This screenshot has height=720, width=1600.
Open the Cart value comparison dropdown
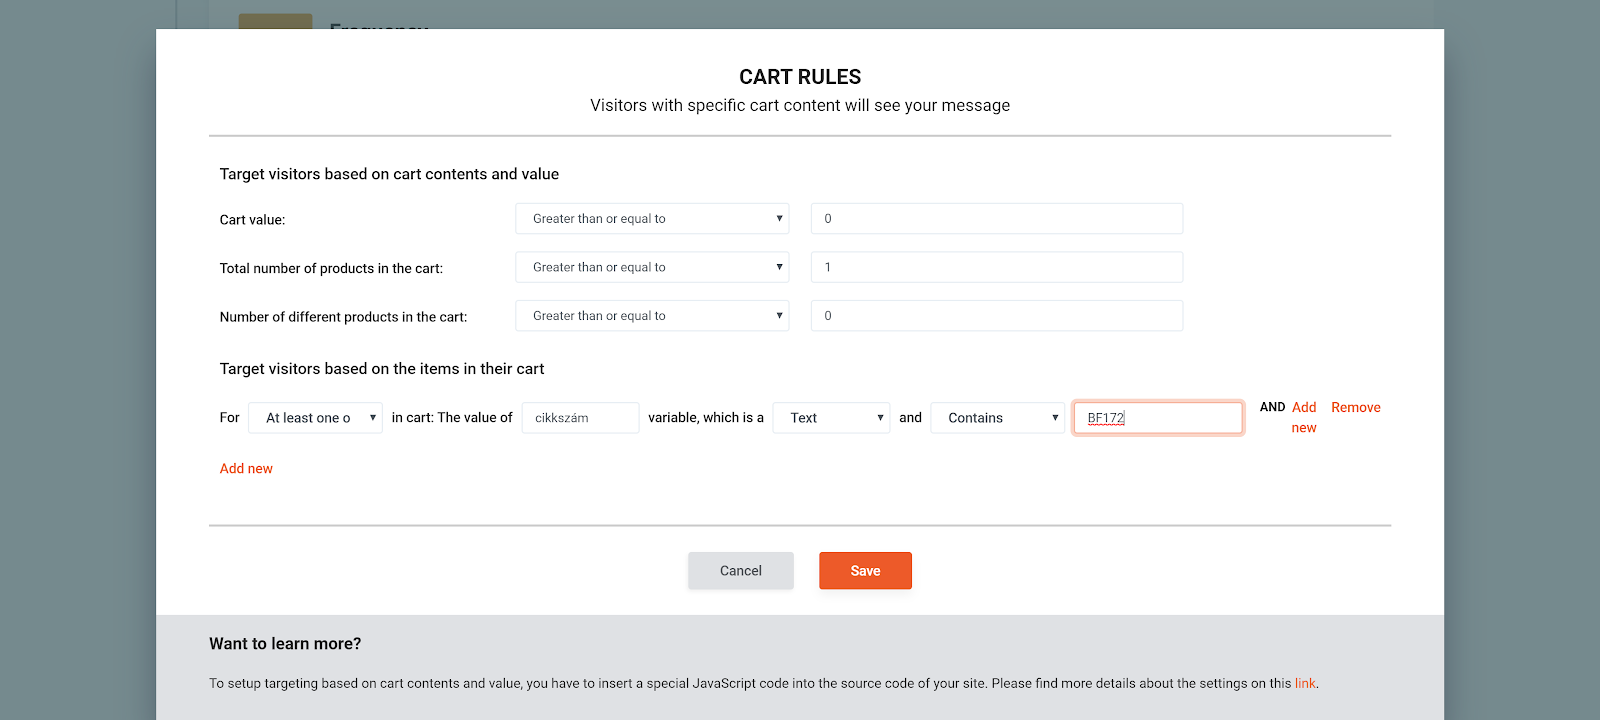[x=652, y=219]
